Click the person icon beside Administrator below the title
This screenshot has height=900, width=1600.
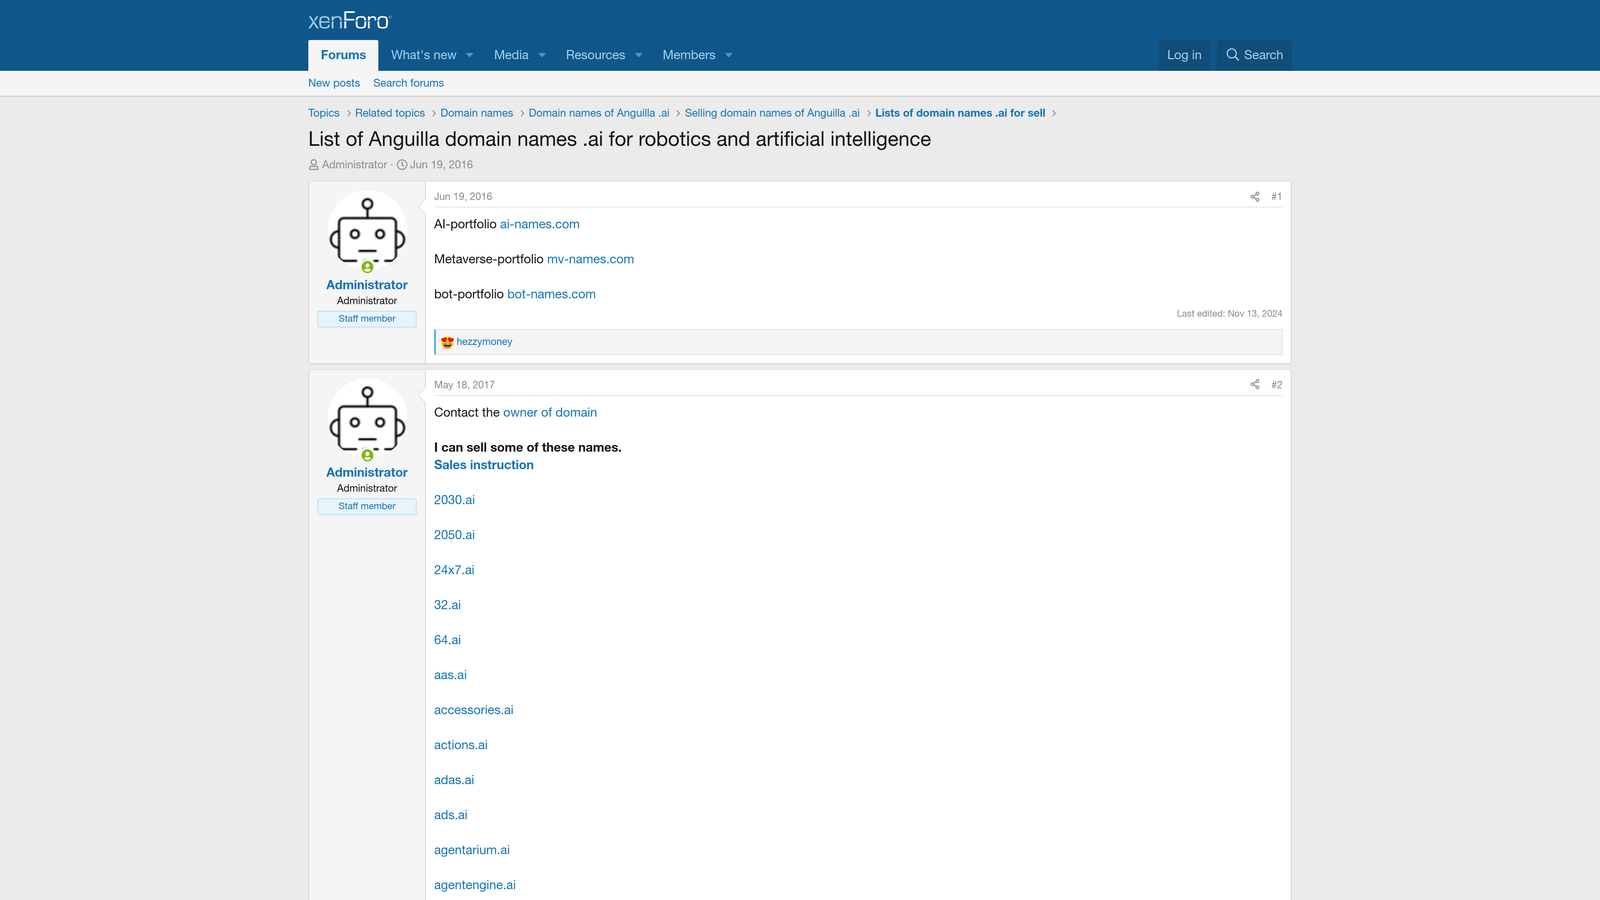point(313,164)
